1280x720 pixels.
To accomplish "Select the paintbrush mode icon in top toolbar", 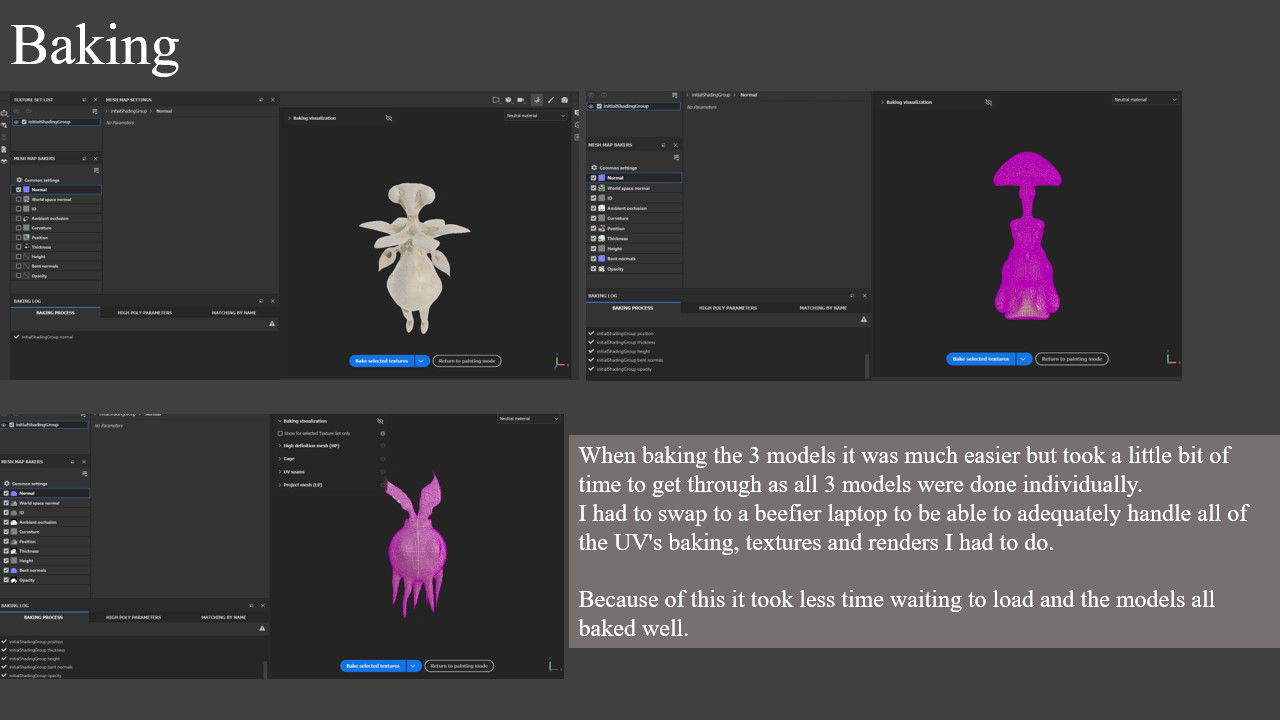I will tap(550, 100).
